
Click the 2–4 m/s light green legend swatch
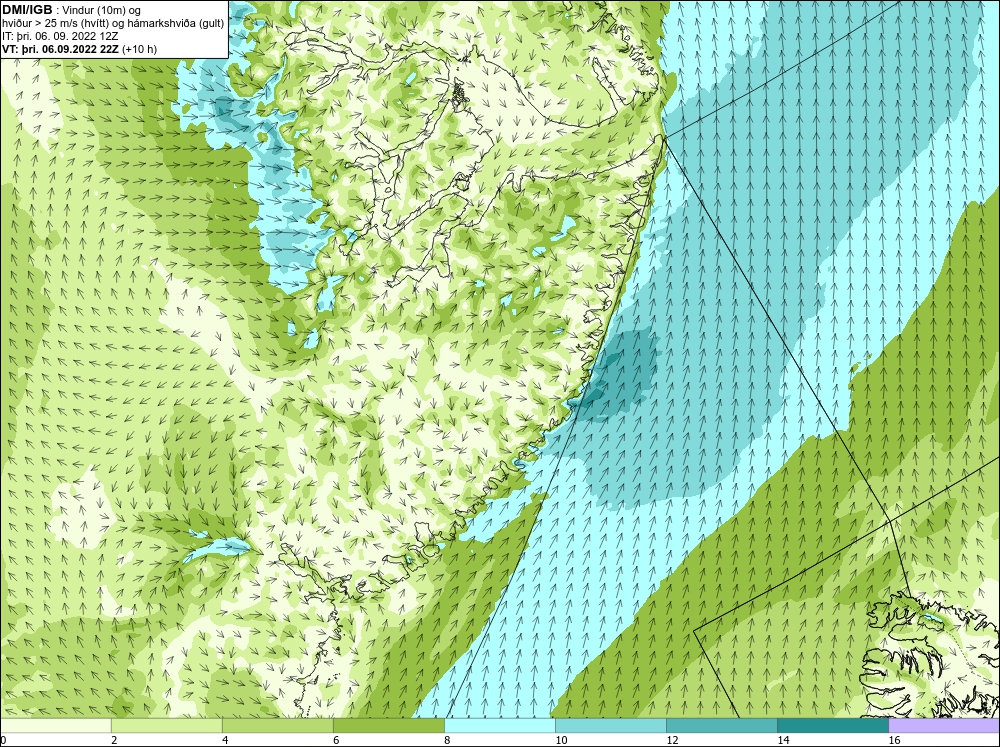(167, 725)
